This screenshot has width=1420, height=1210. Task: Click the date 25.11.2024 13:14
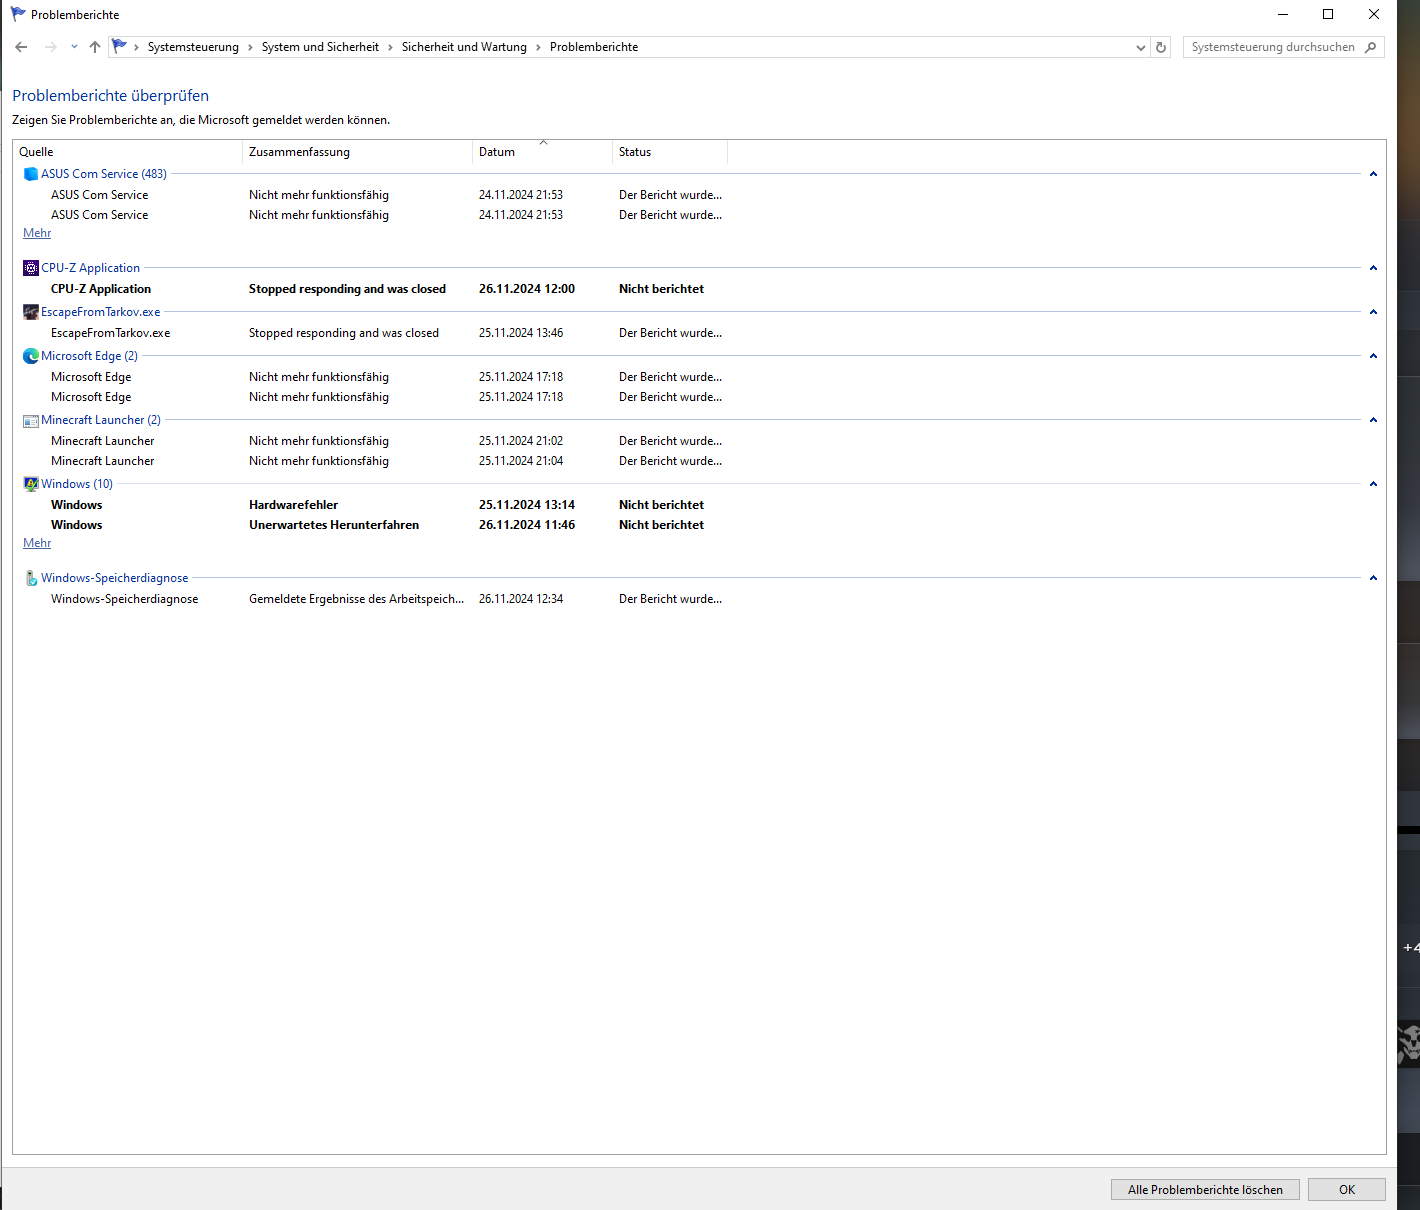[x=527, y=505]
